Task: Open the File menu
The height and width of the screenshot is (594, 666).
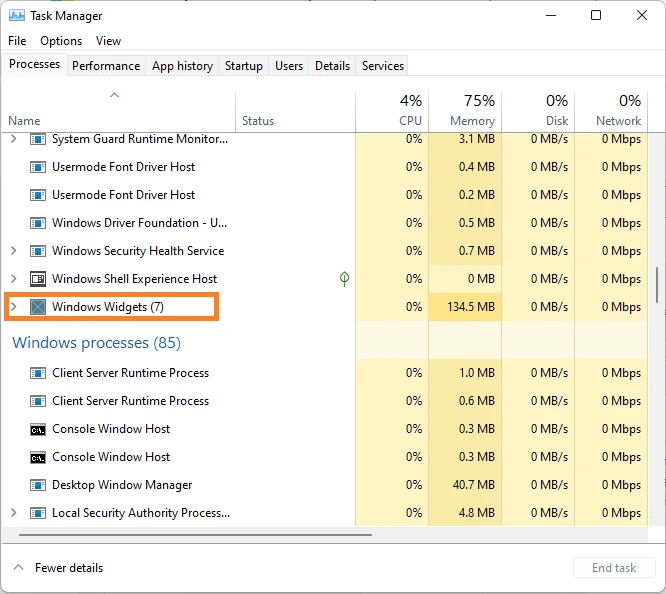Action: pyautogui.click(x=17, y=41)
